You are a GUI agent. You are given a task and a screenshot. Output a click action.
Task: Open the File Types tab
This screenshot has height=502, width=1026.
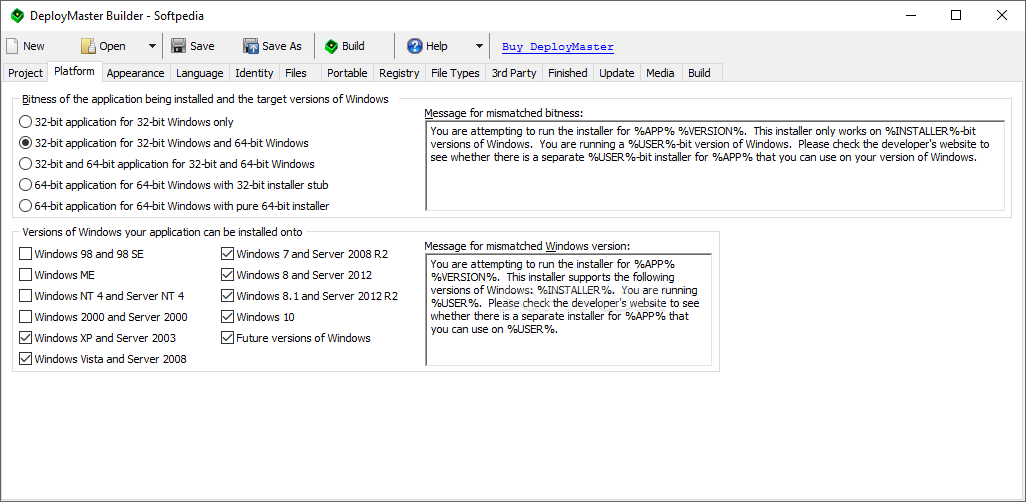pyautogui.click(x=455, y=73)
